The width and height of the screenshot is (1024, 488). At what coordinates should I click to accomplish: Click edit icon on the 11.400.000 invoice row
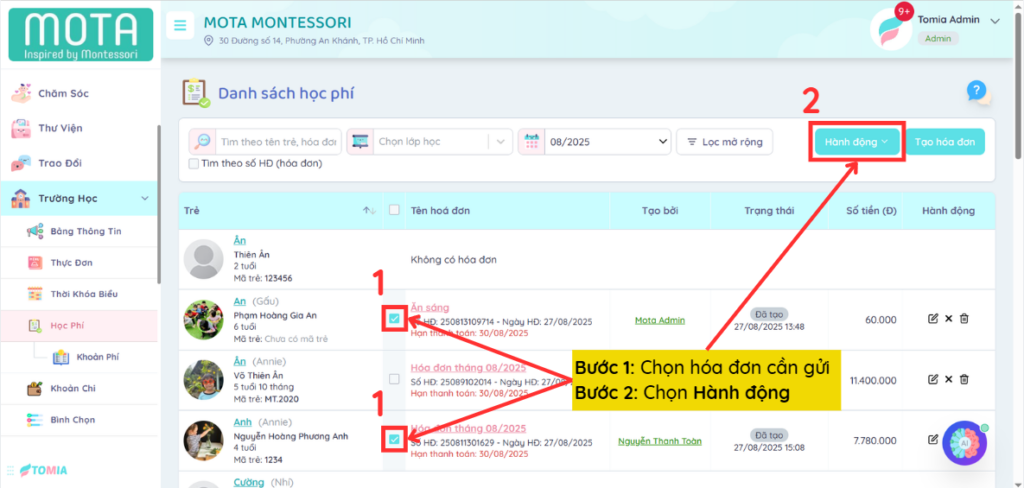(933, 379)
